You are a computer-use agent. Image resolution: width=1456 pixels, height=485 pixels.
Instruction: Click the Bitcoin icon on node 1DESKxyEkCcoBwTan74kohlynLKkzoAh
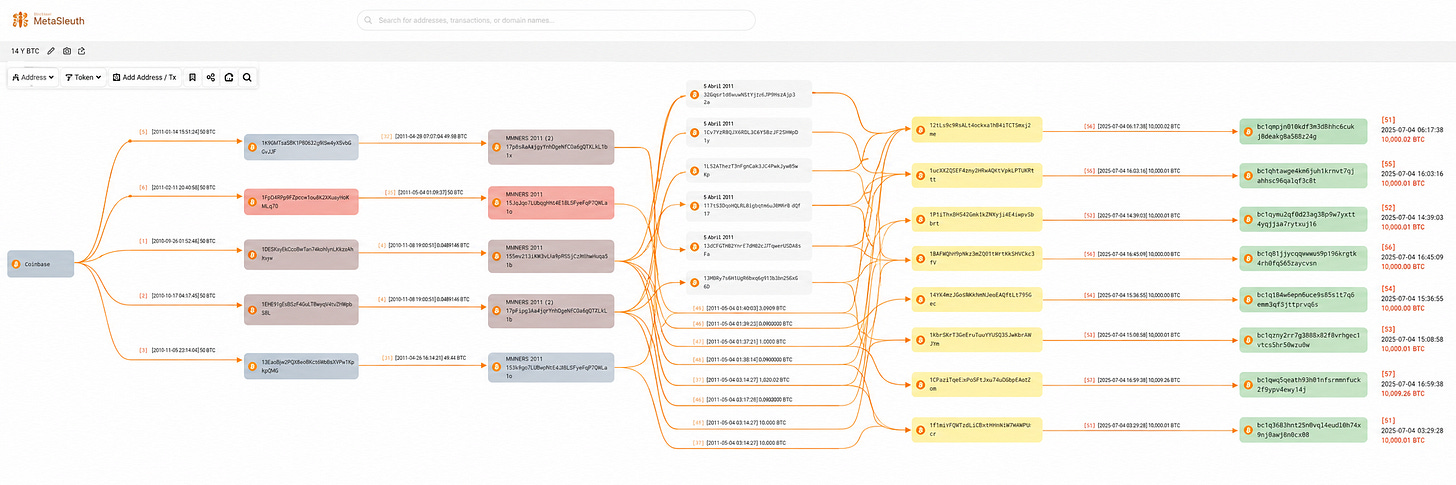[253, 255]
